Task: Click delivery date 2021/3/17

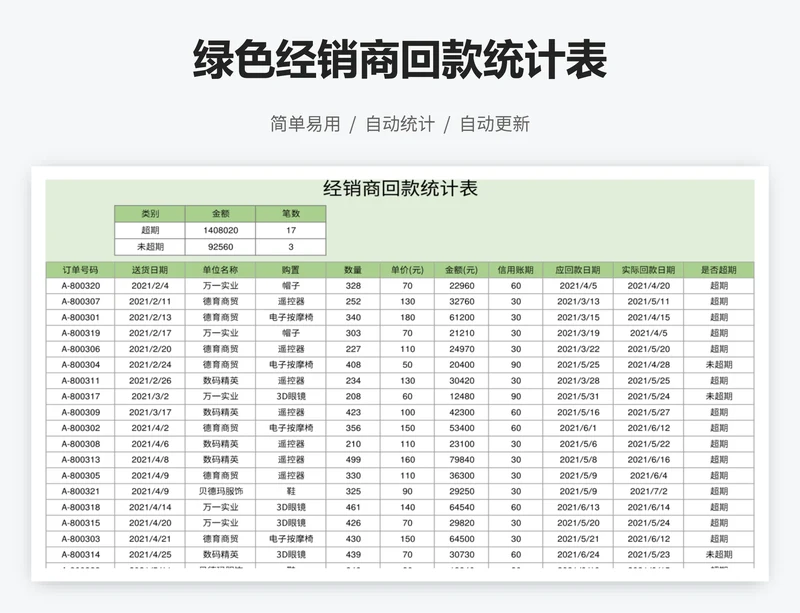Action: [x=150, y=412]
